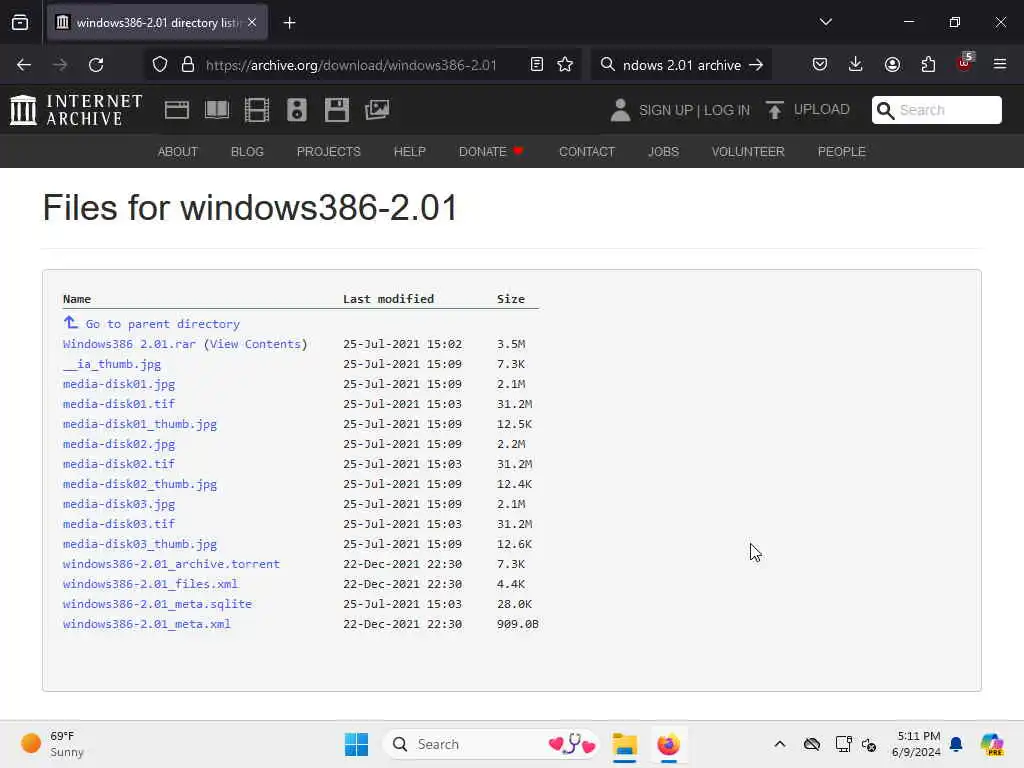
Task: Open the Audio speaker icon
Action: click(296, 110)
